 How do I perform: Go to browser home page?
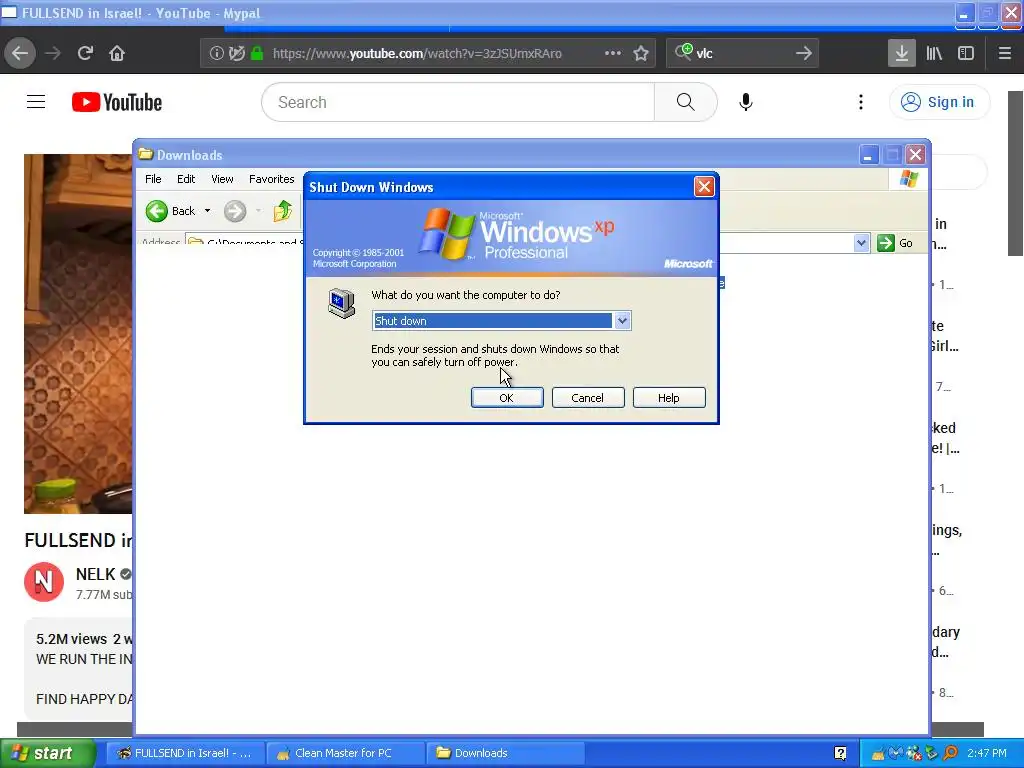(117, 53)
